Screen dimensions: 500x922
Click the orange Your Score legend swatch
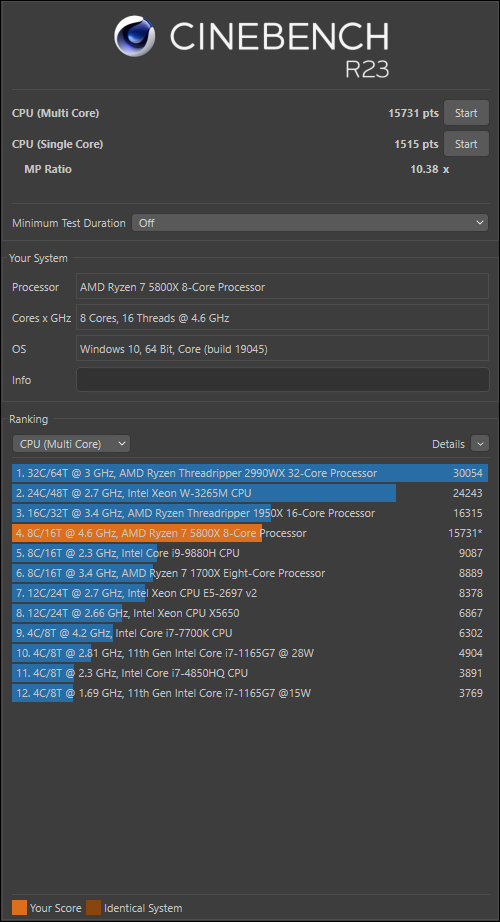point(19,908)
